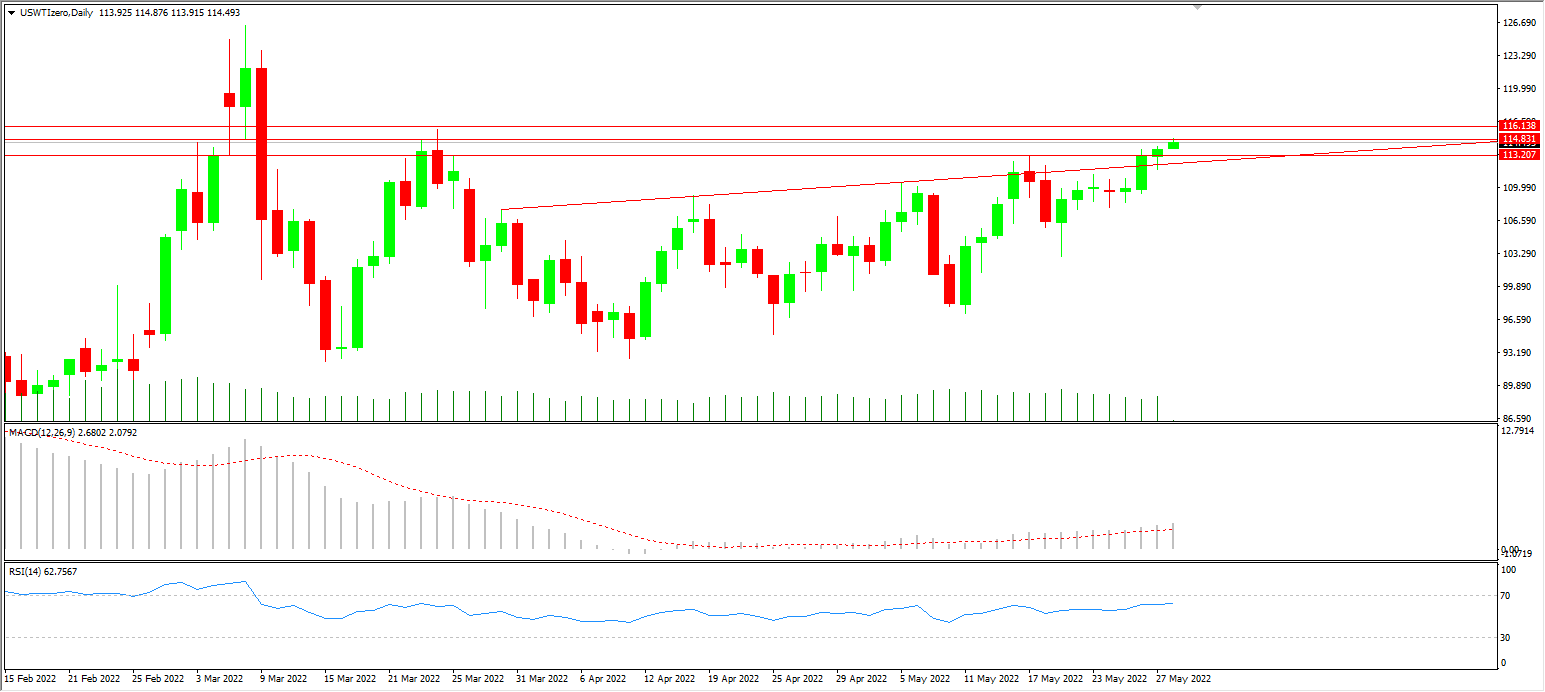The height and width of the screenshot is (692, 1545).
Task: Select the MACD(12,26,9) indicator label
Action: pos(43,433)
